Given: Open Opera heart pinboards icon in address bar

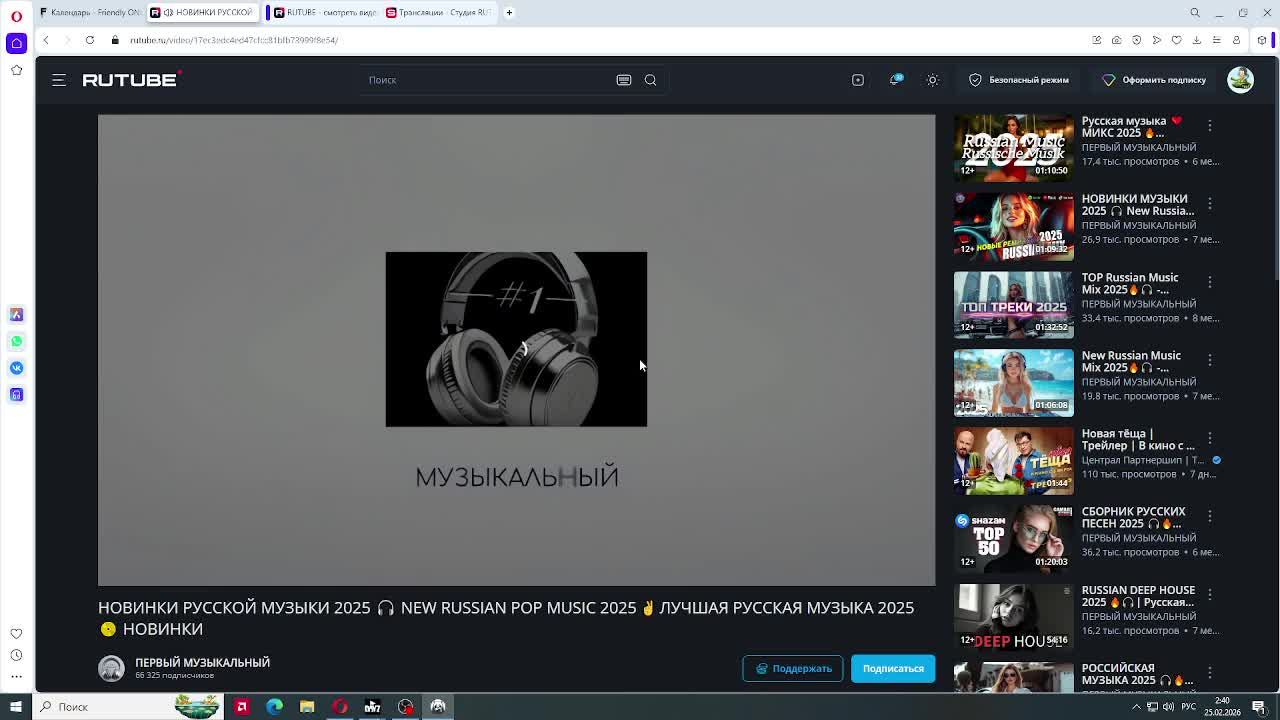Looking at the screenshot, I should coord(1177,40).
